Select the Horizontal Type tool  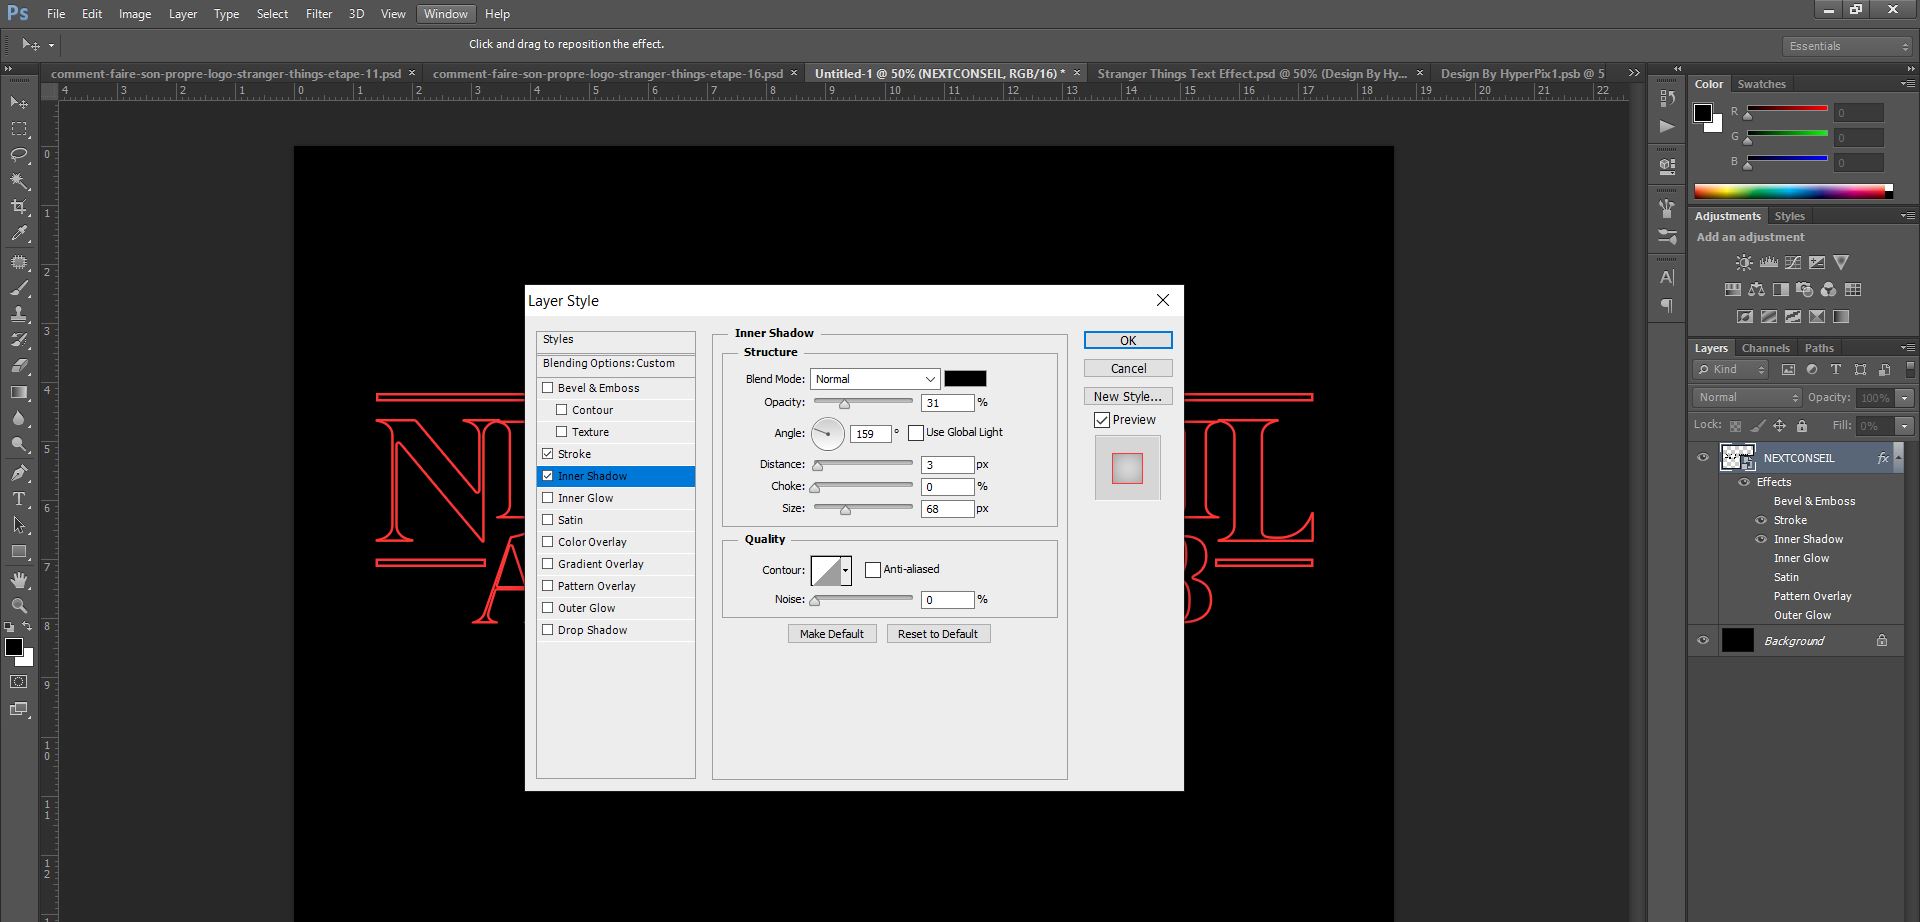19,499
